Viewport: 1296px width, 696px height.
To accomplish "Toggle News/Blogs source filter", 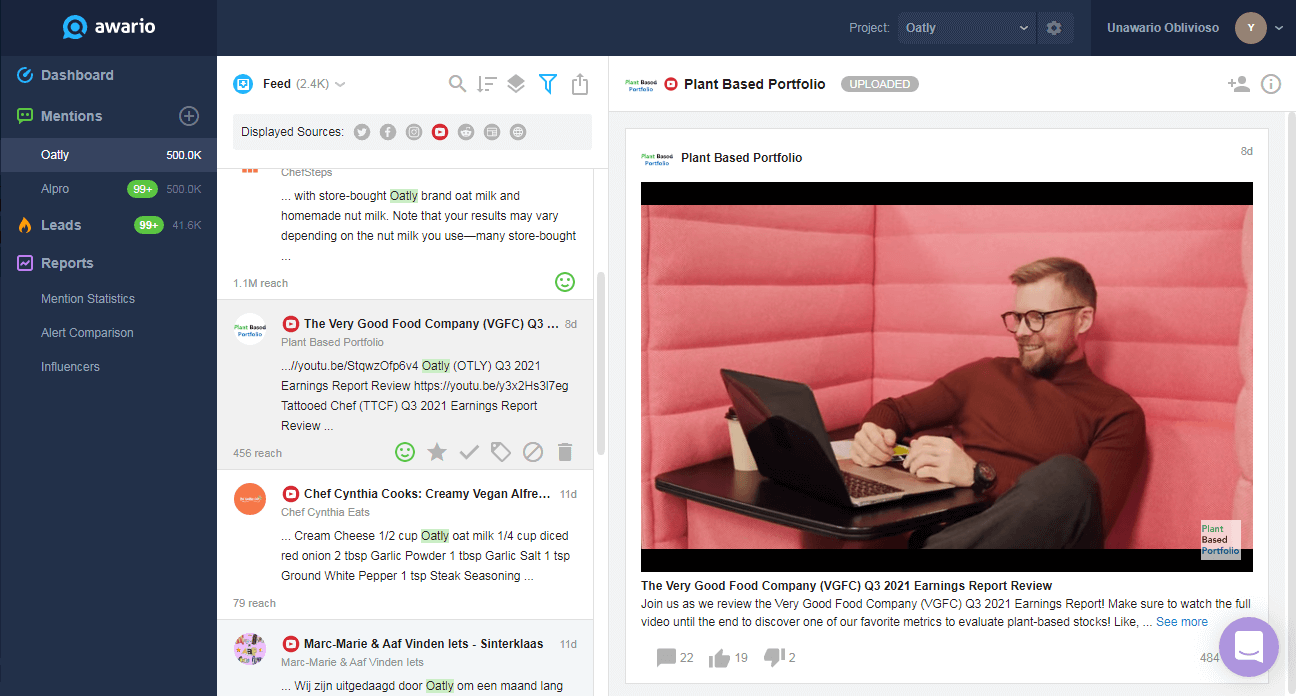I will tap(492, 132).
